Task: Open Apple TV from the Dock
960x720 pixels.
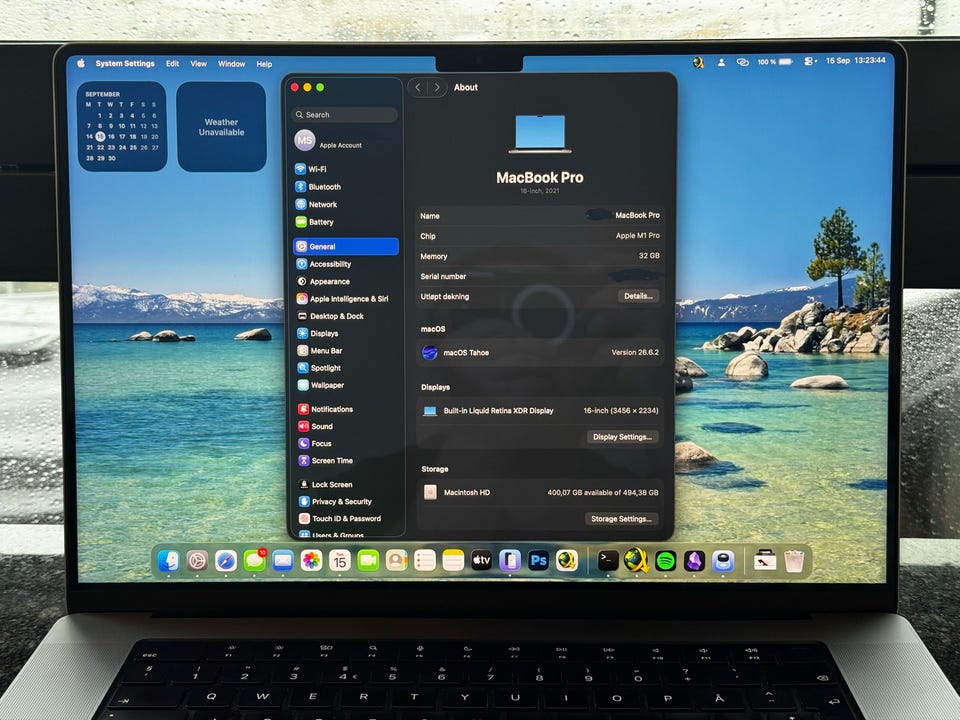Action: (481, 561)
